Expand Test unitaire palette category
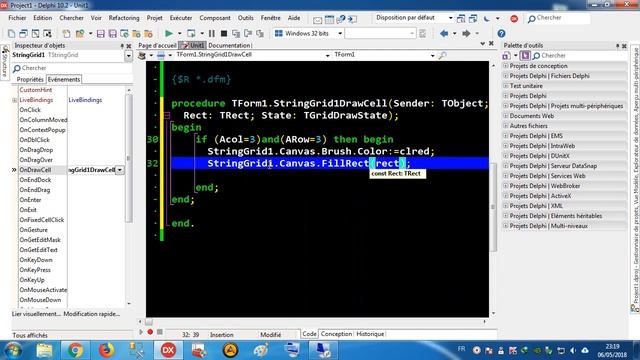The image size is (640, 360). coord(506,86)
